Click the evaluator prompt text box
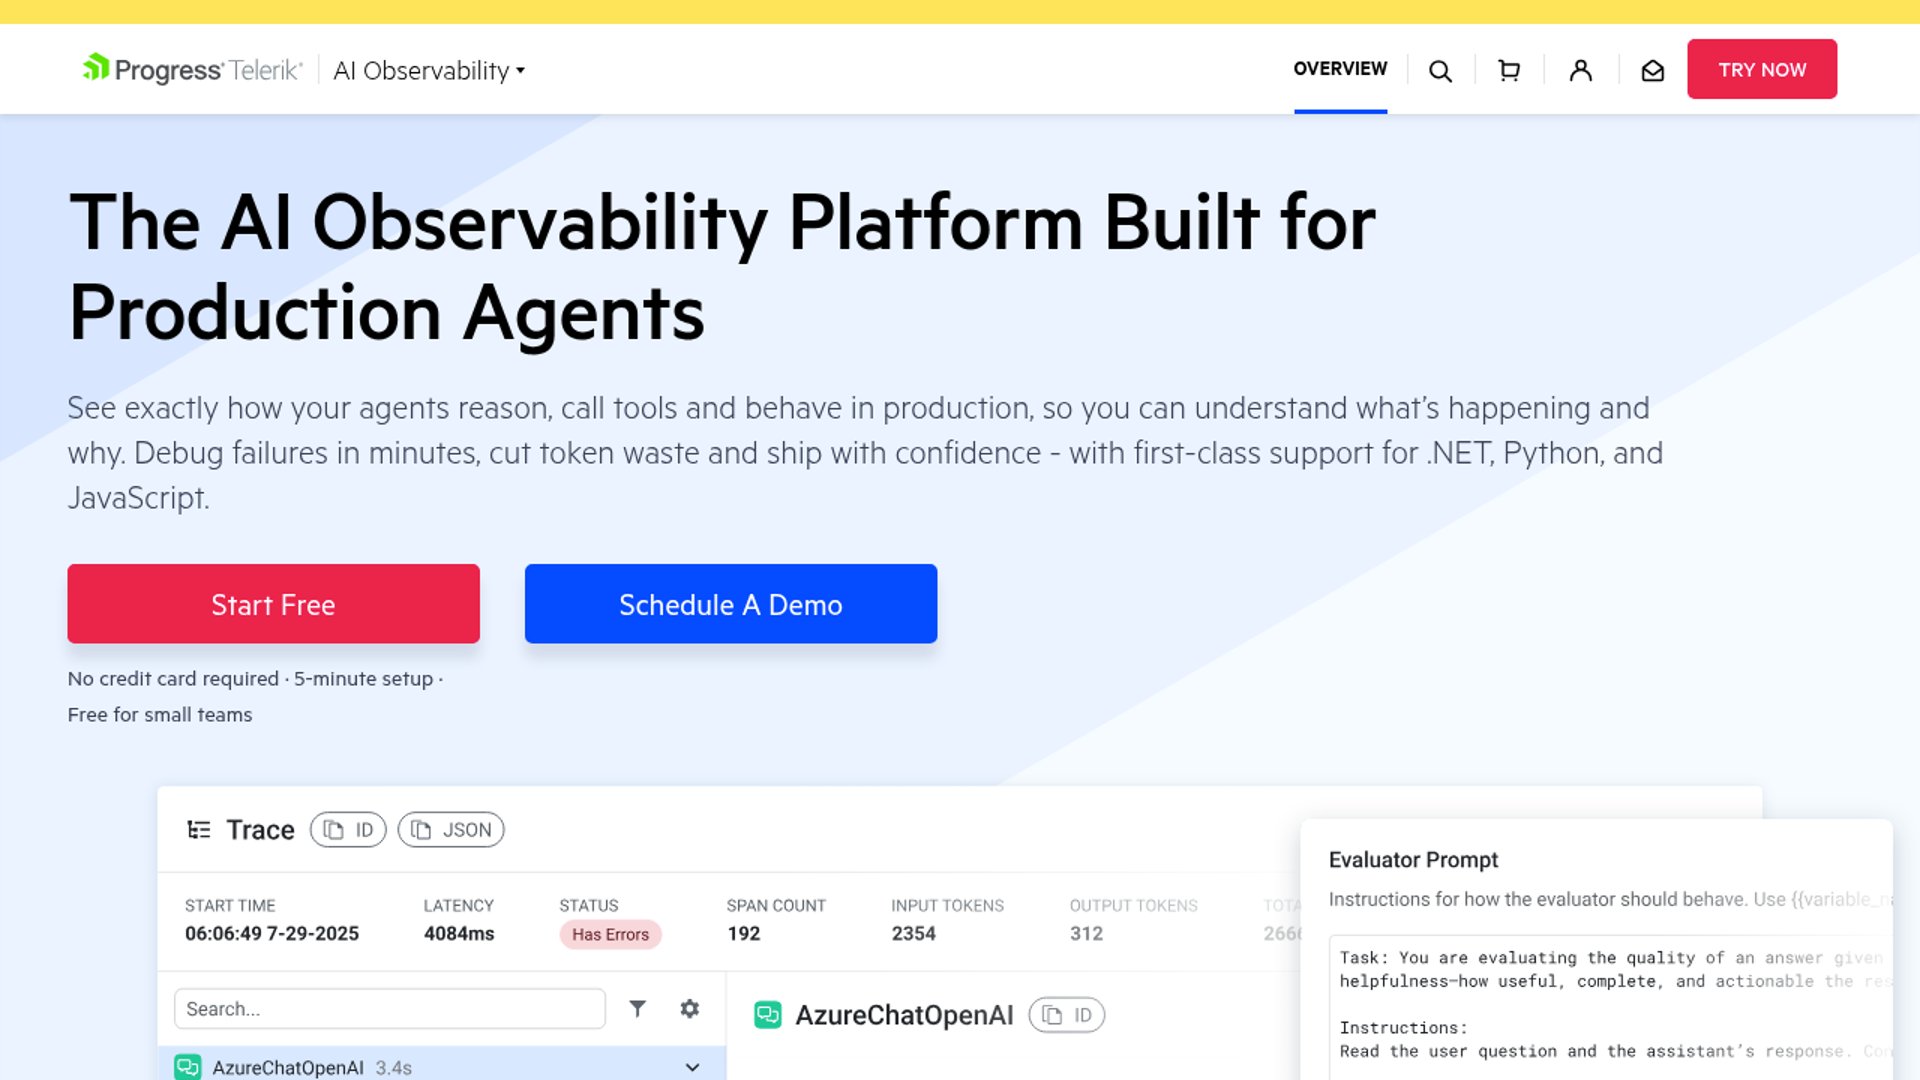This screenshot has width=1920, height=1080. click(x=1611, y=1007)
